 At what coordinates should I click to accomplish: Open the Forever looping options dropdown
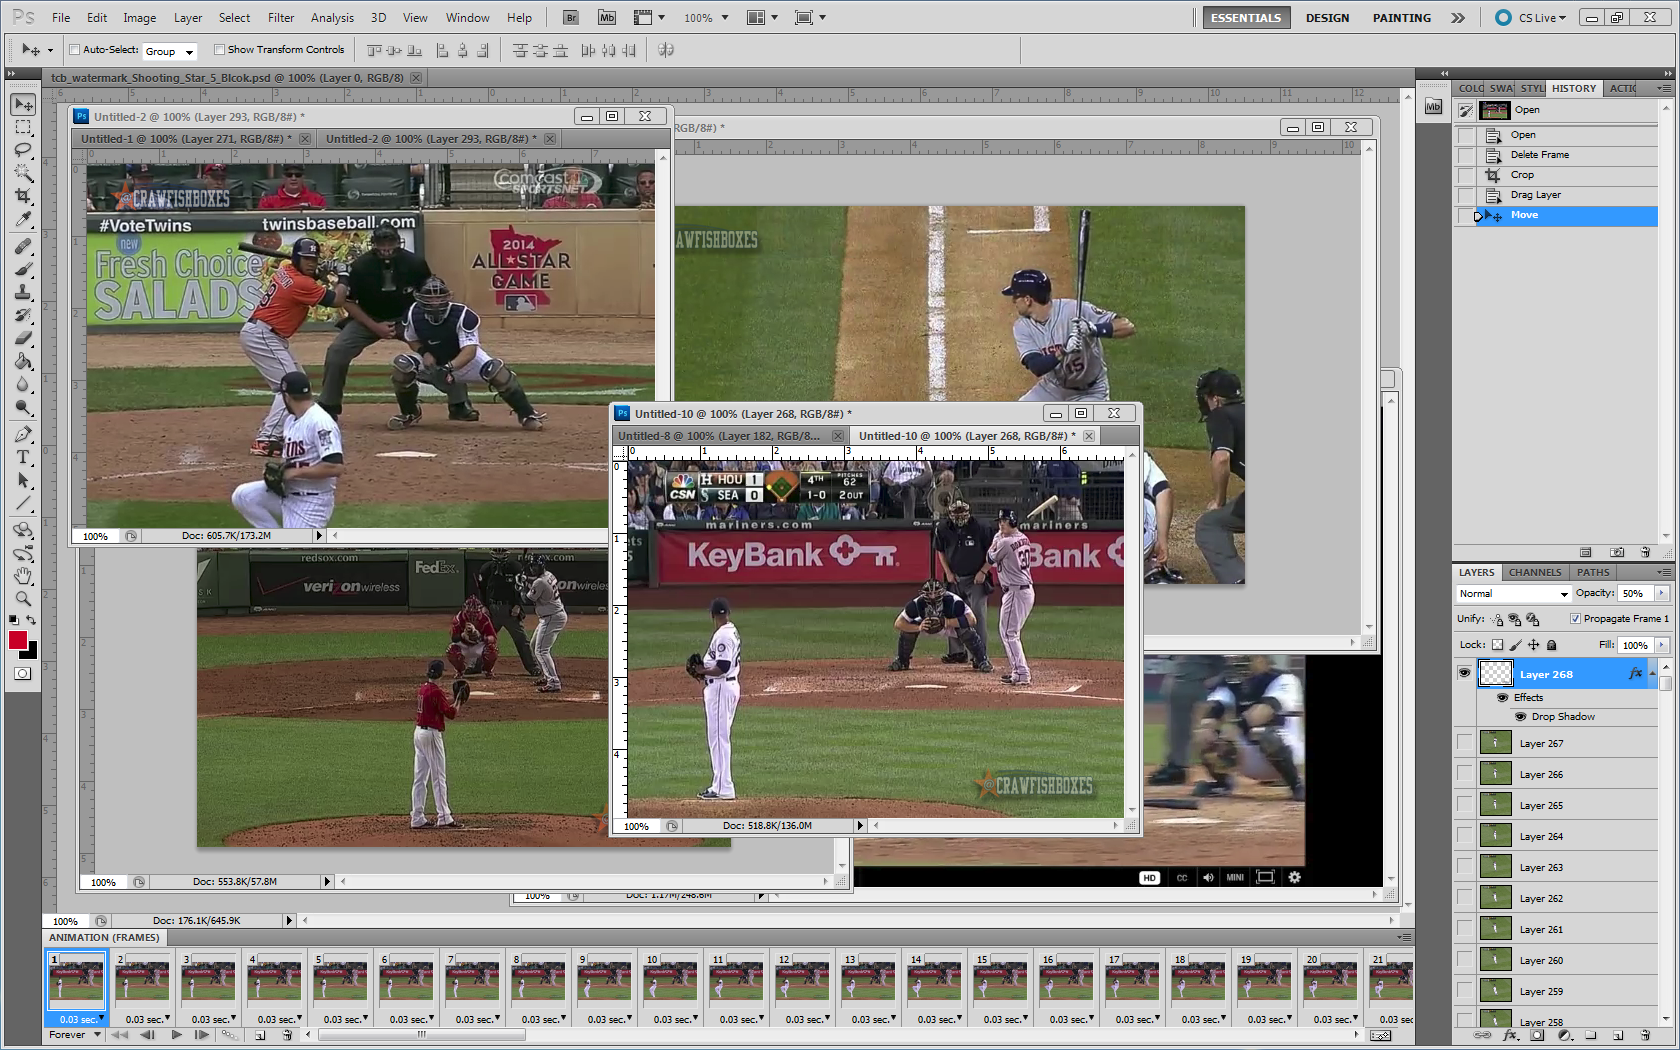(x=75, y=1035)
